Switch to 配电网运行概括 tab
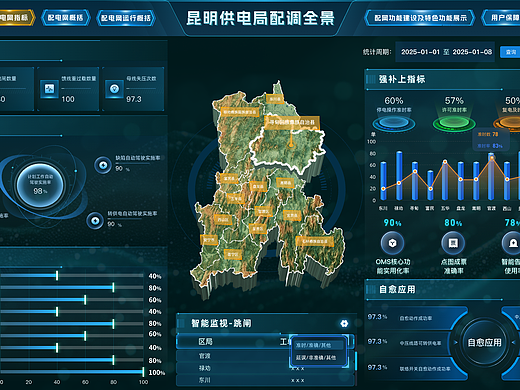 pos(126,18)
